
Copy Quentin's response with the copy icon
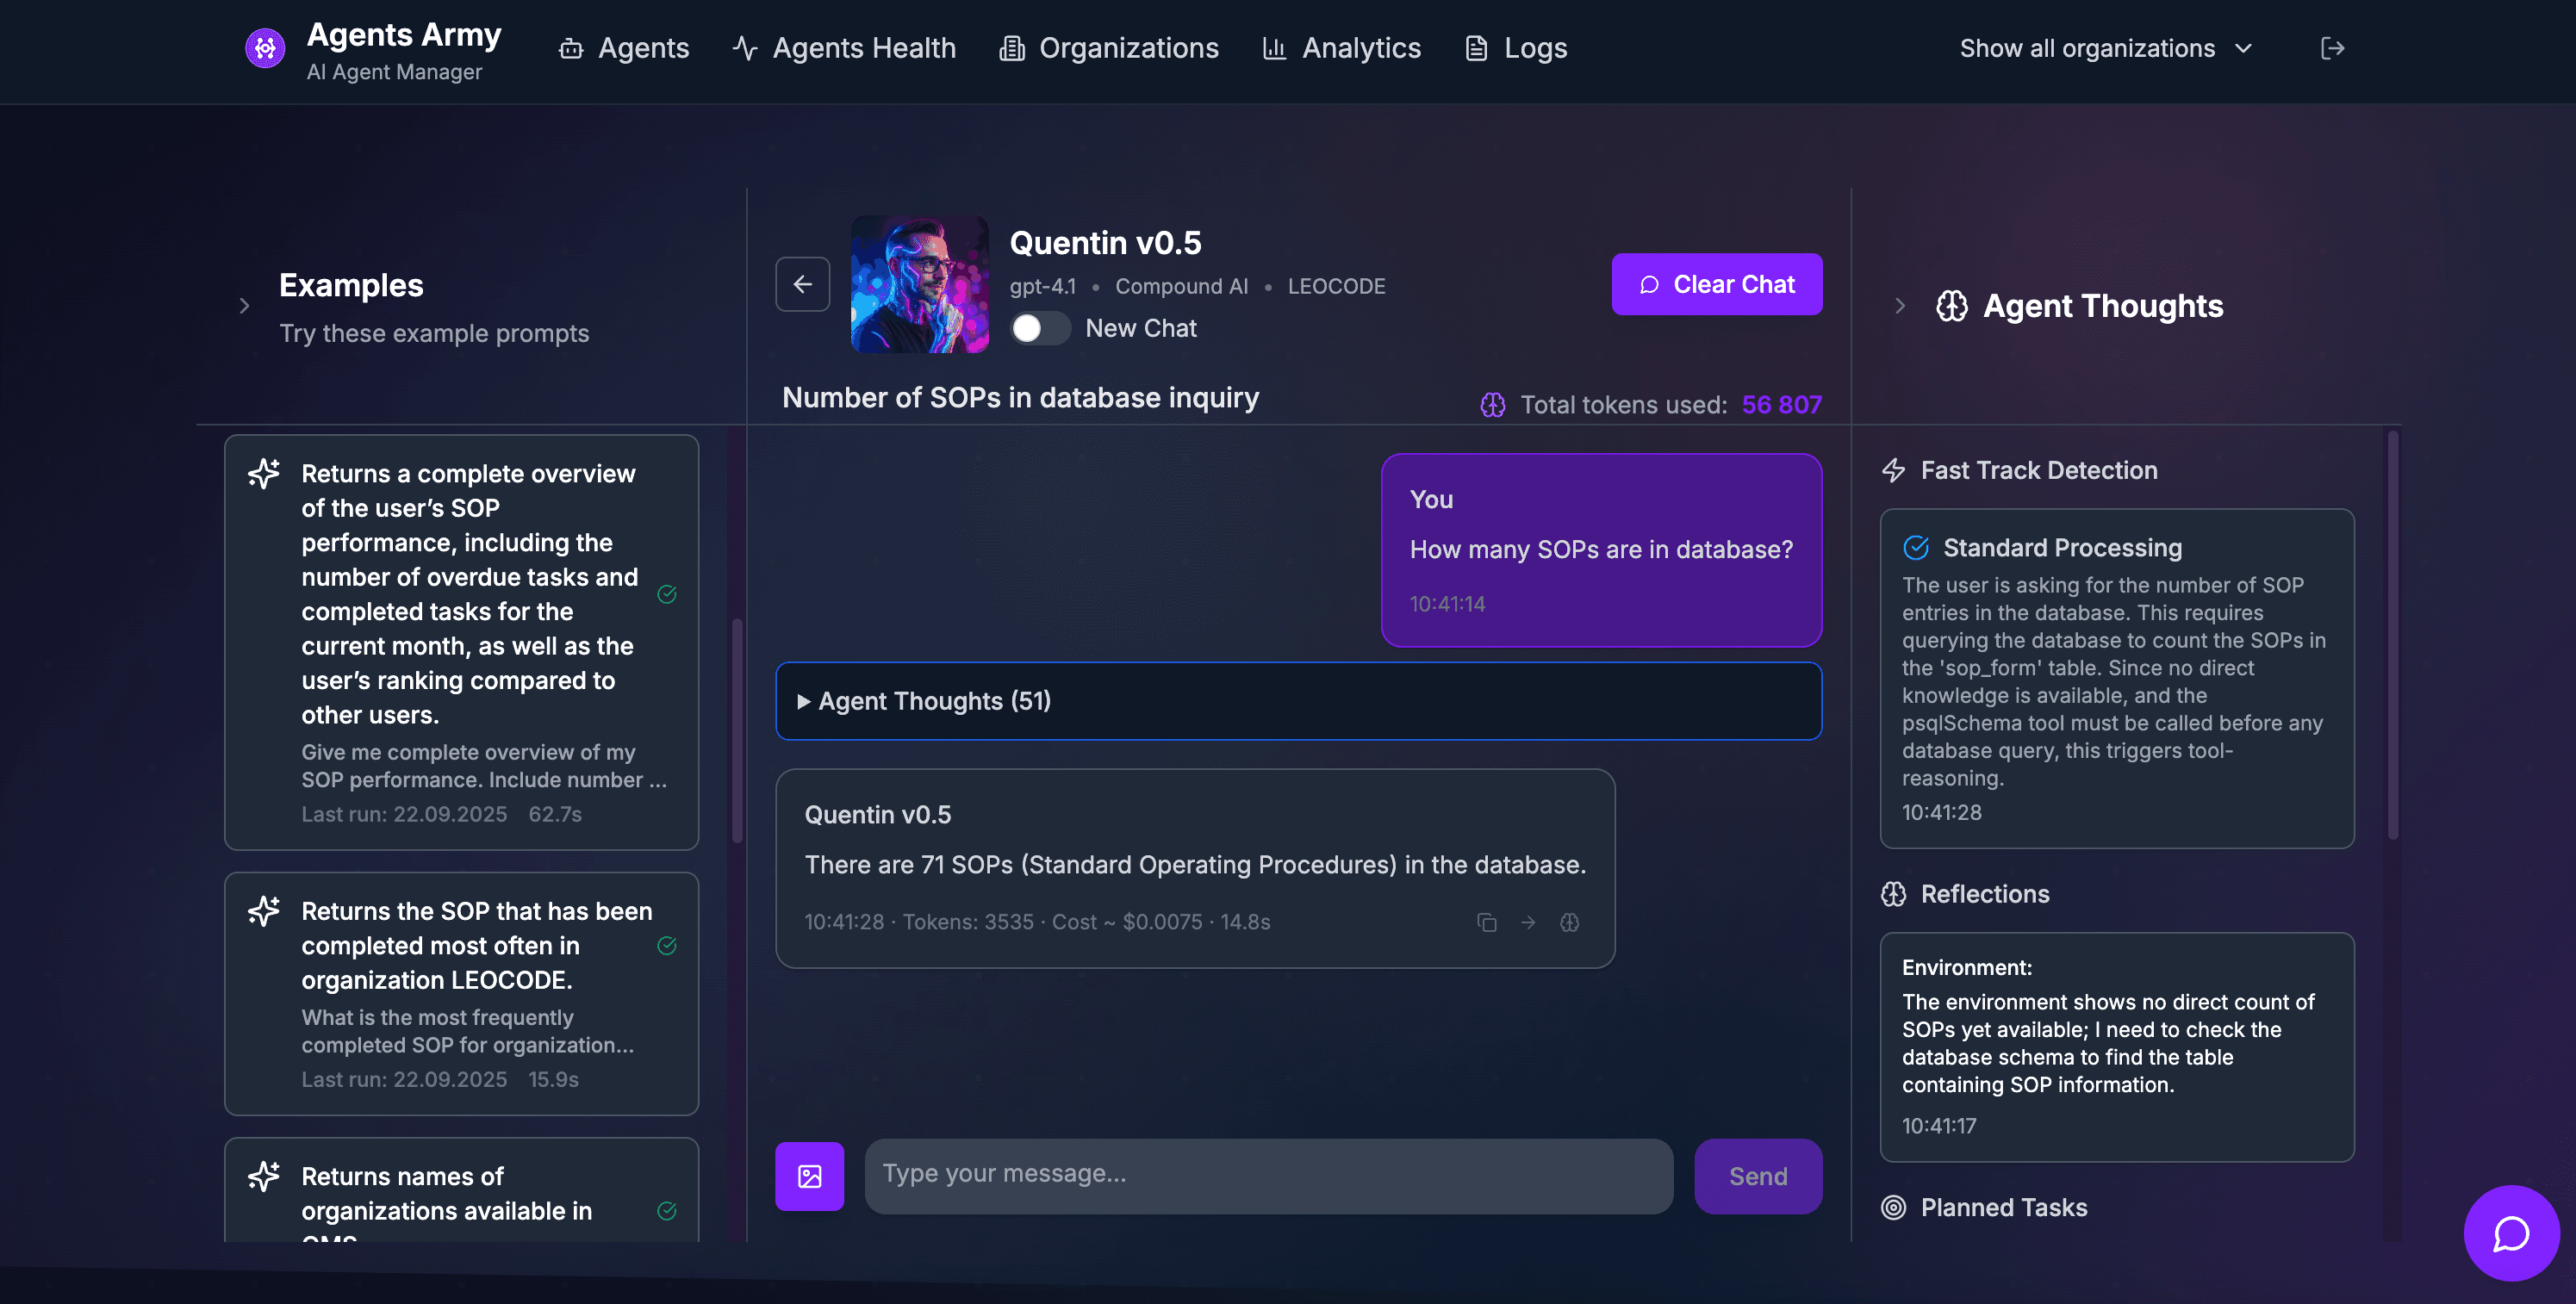(1486, 922)
